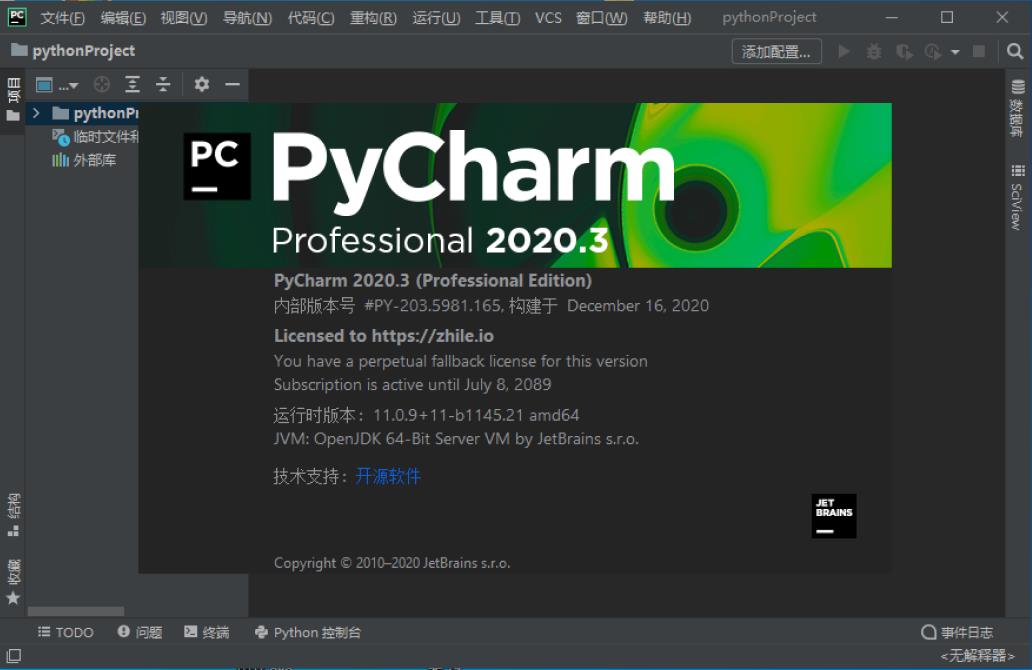Click the Expand All icon
The image size is (1032, 670).
pos(132,84)
